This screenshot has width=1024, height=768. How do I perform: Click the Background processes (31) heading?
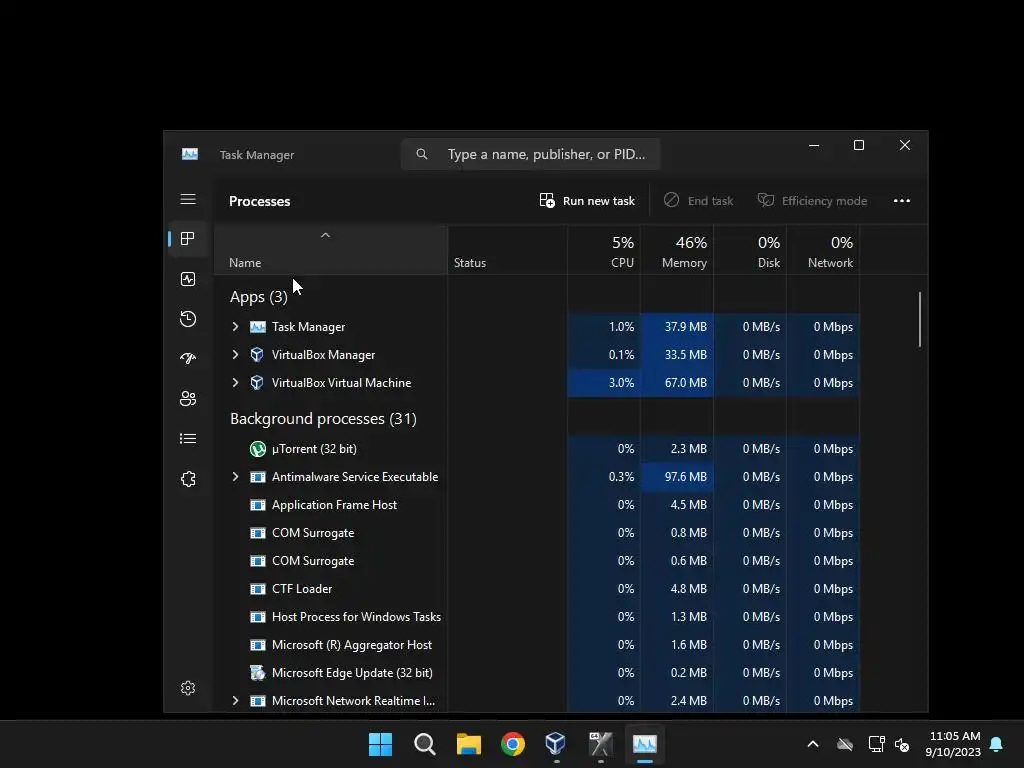tap(323, 419)
